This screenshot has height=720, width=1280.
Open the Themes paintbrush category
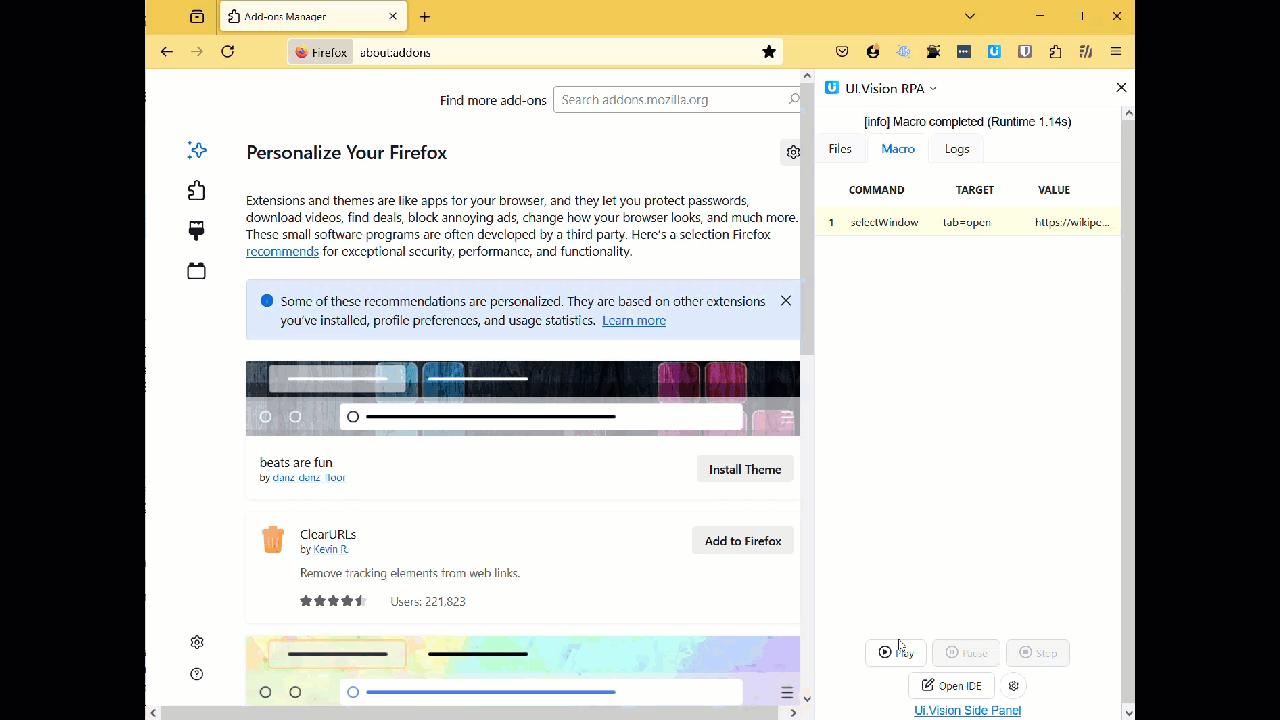[x=197, y=231]
